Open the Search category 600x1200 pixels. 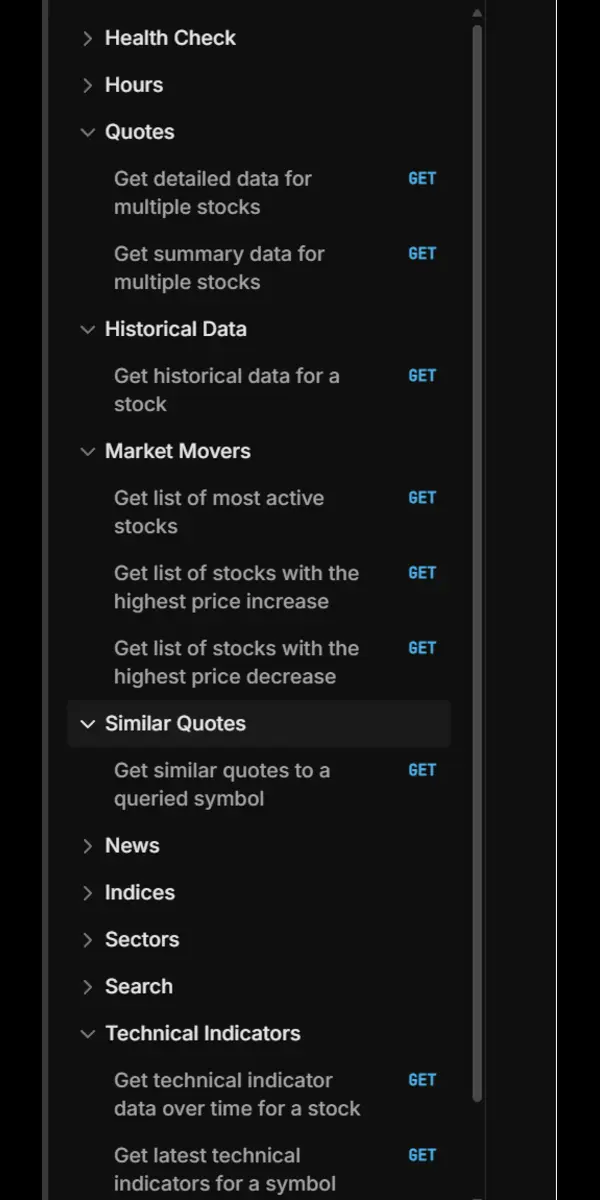point(138,986)
